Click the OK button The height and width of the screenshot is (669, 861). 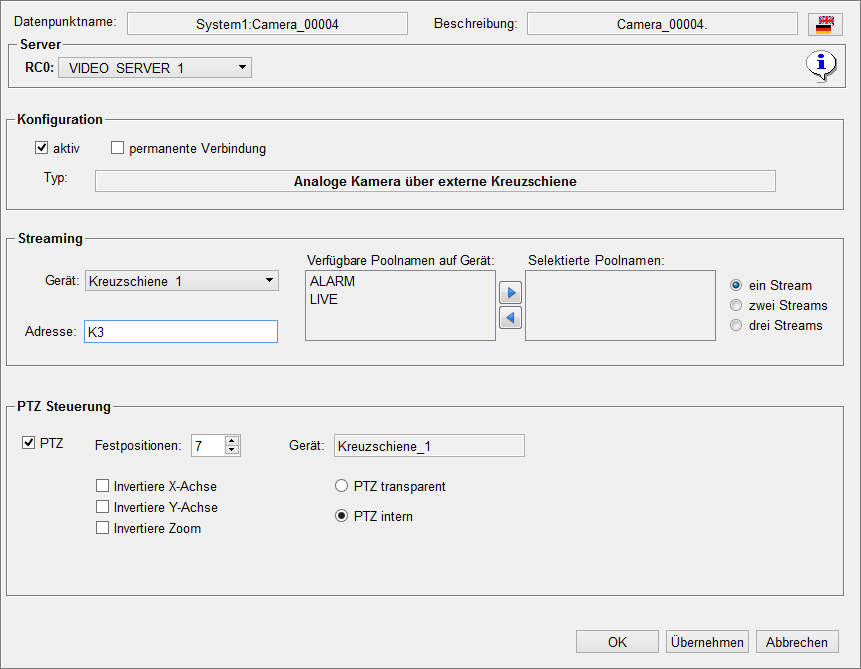pyautogui.click(x=617, y=642)
